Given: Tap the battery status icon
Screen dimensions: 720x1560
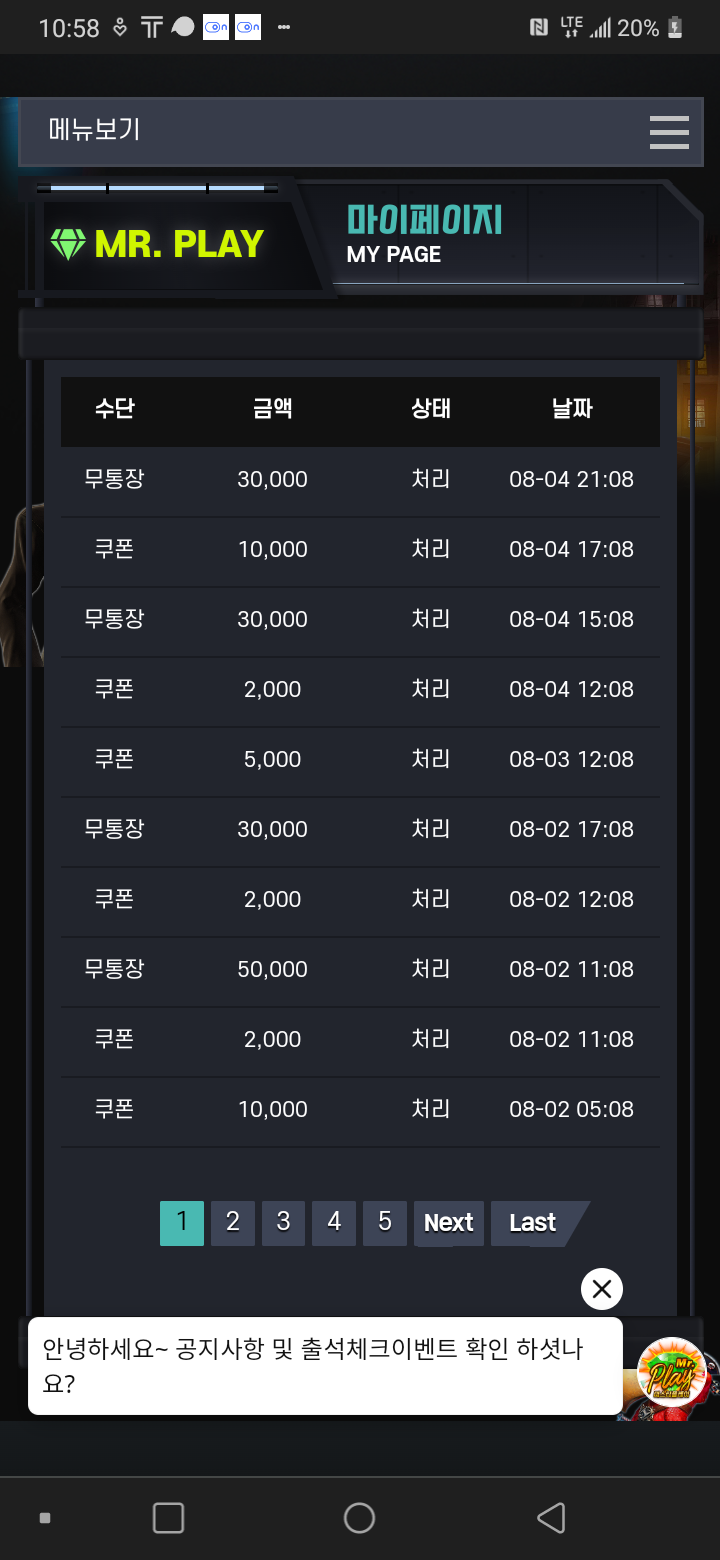Looking at the screenshot, I should pyautogui.click(x=675, y=28).
